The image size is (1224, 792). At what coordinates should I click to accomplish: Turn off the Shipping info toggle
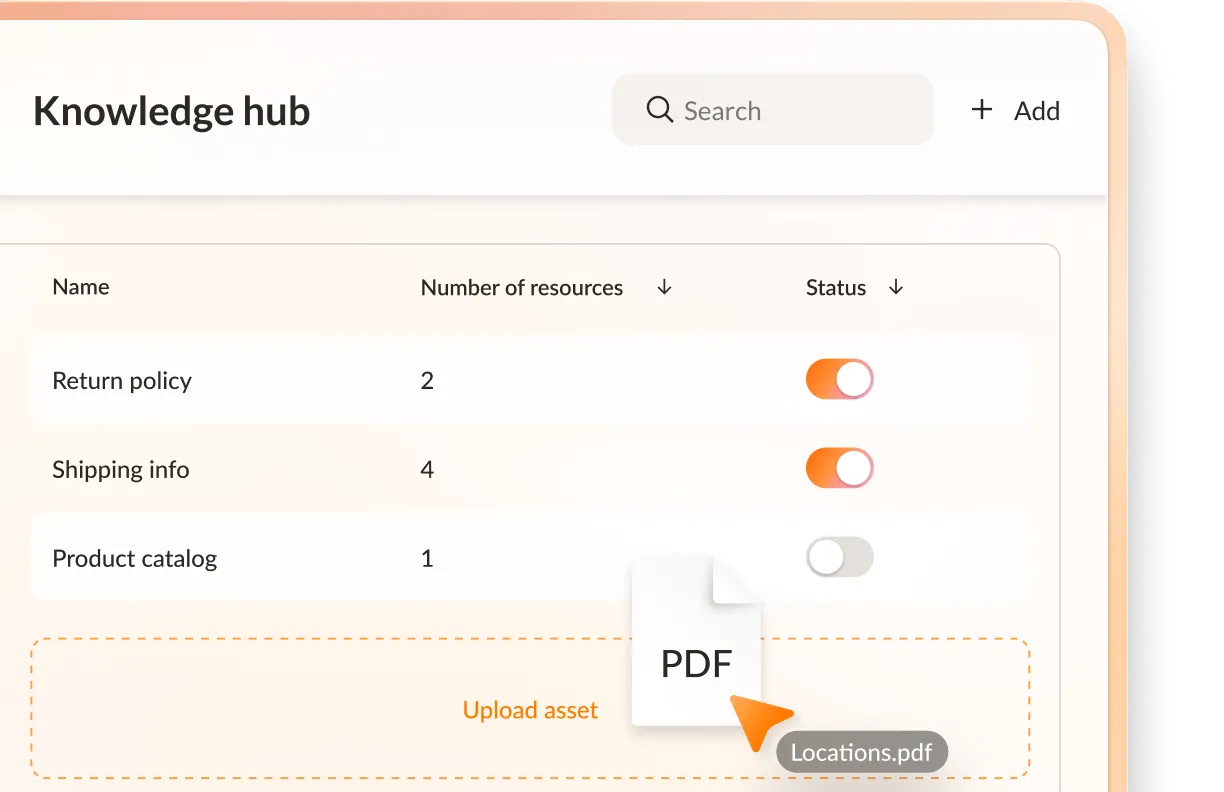coord(839,467)
